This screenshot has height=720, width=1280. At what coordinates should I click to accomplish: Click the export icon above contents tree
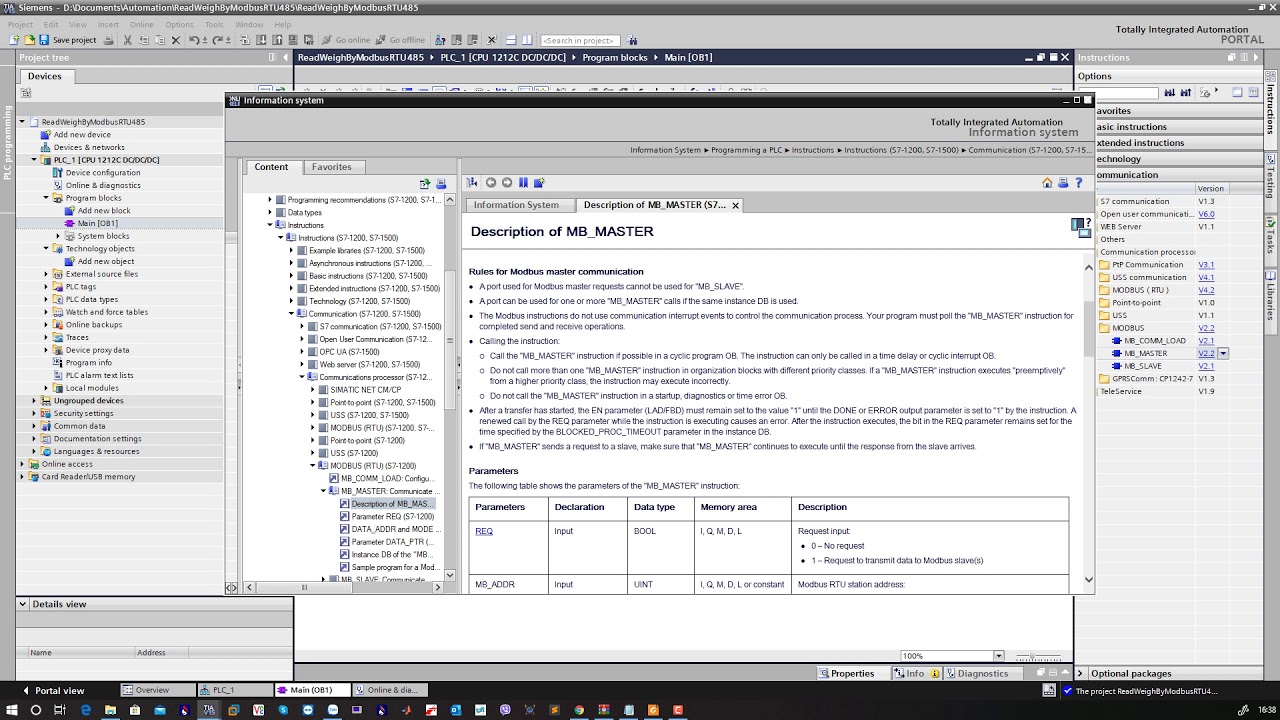(425, 184)
